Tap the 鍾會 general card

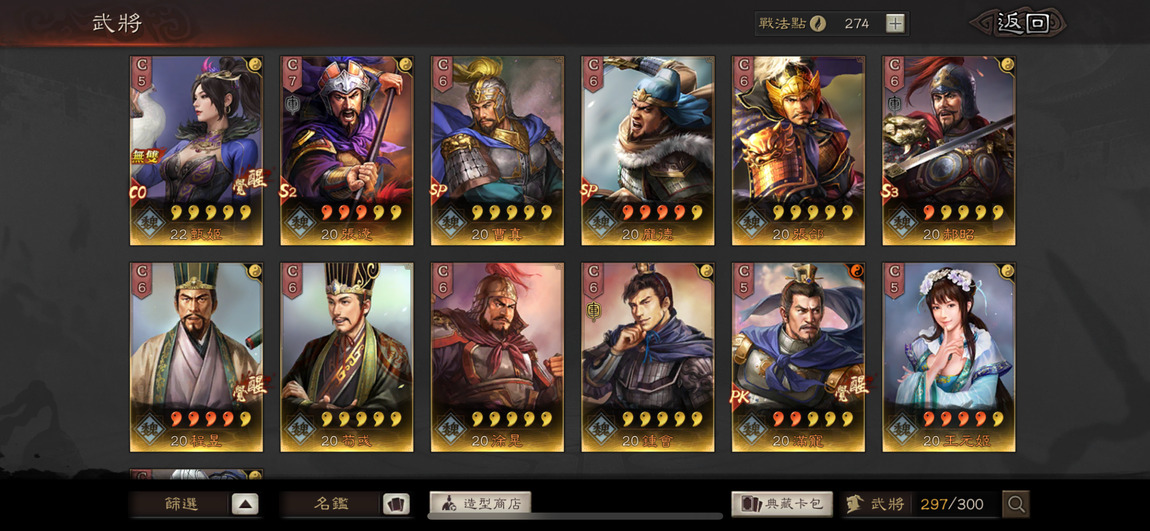click(x=648, y=357)
